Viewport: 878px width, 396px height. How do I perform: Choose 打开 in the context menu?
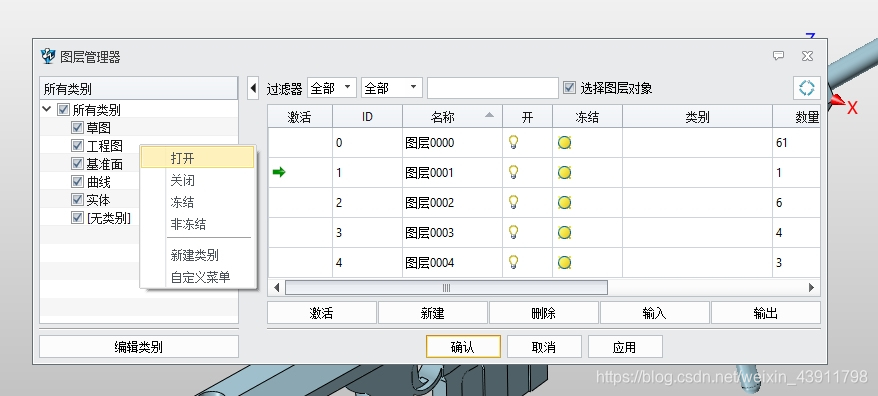[x=197, y=158]
